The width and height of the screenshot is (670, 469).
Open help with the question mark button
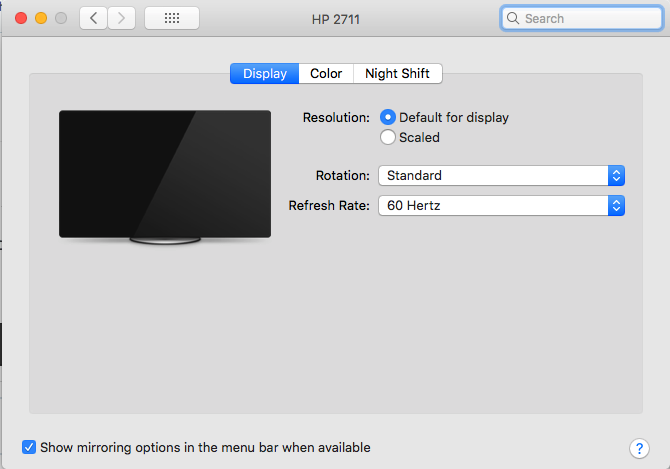point(639,448)
